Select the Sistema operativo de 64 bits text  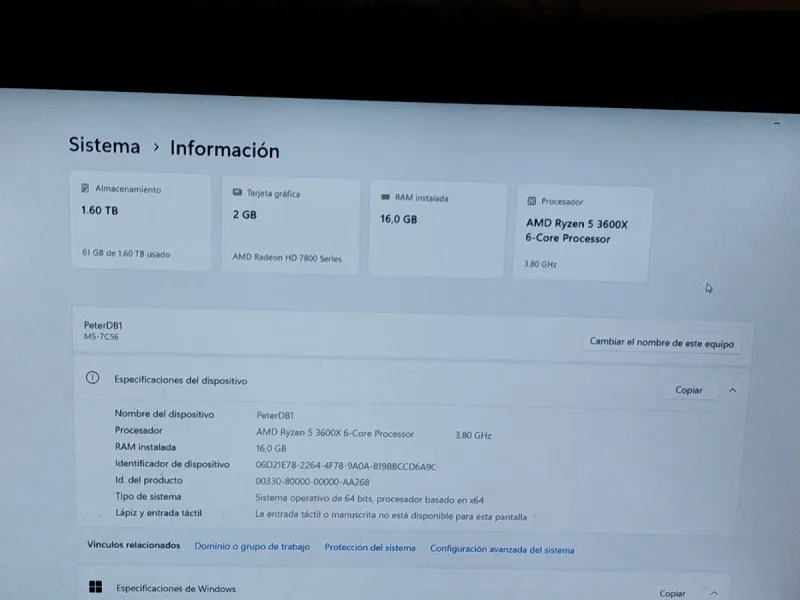tap(369, 499)
